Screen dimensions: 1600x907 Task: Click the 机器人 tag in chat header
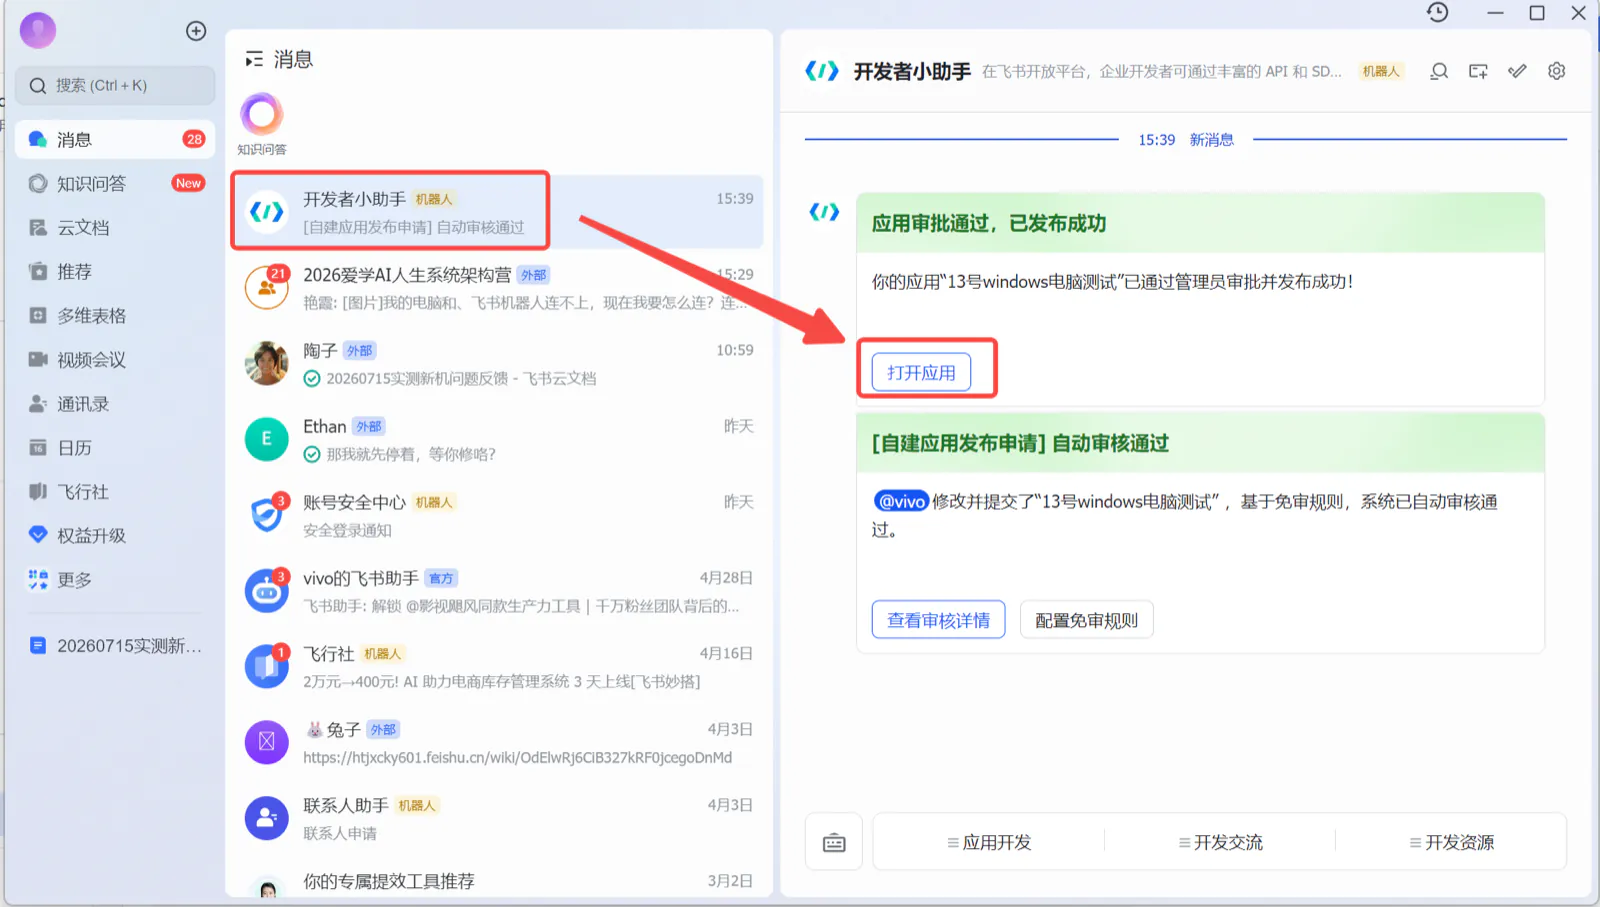[x=1381, y=71]
